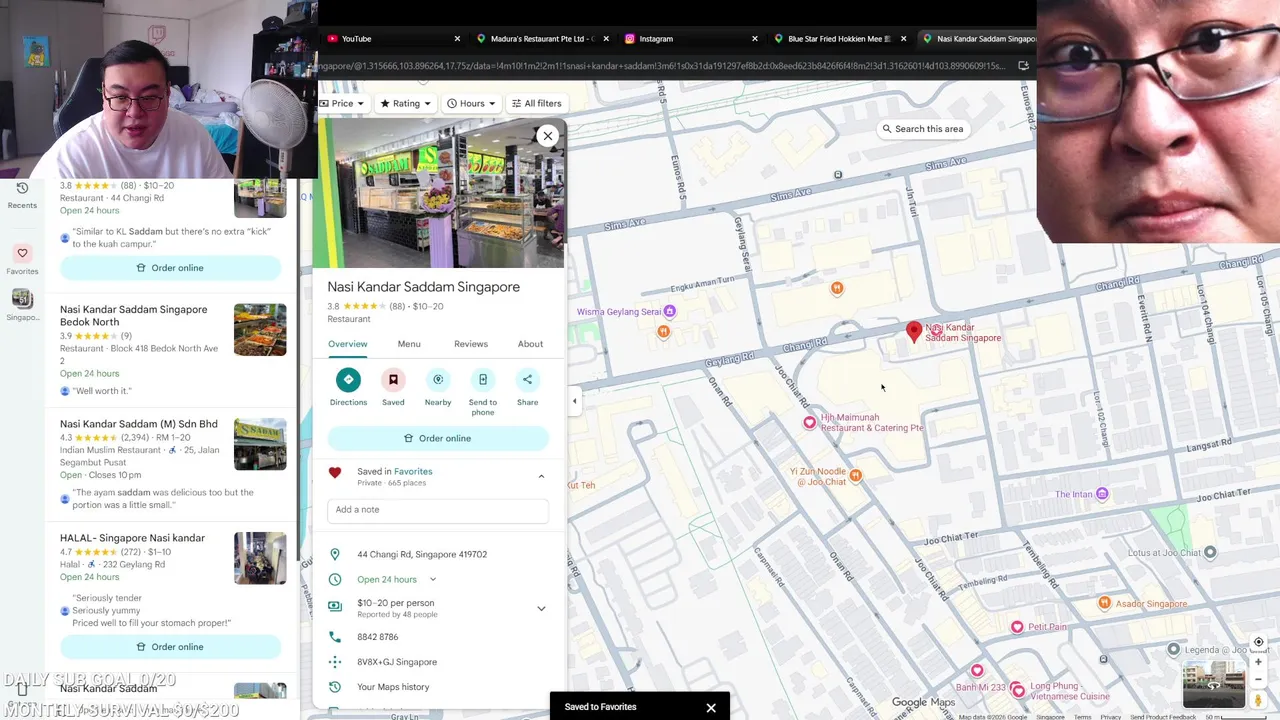Open Recents in the sidebar
Image resolution: width=1280 pixels, height=720 pixels.
(22, 195)
